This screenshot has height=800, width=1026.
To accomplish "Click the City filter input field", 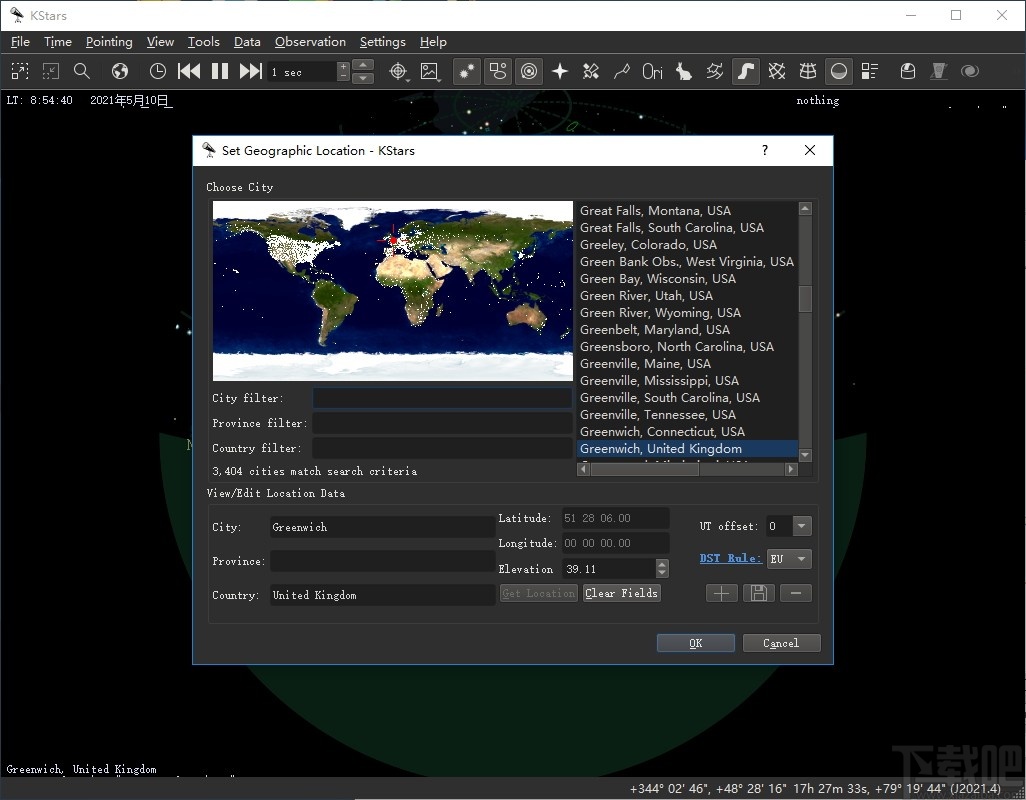I will (442, 398).
